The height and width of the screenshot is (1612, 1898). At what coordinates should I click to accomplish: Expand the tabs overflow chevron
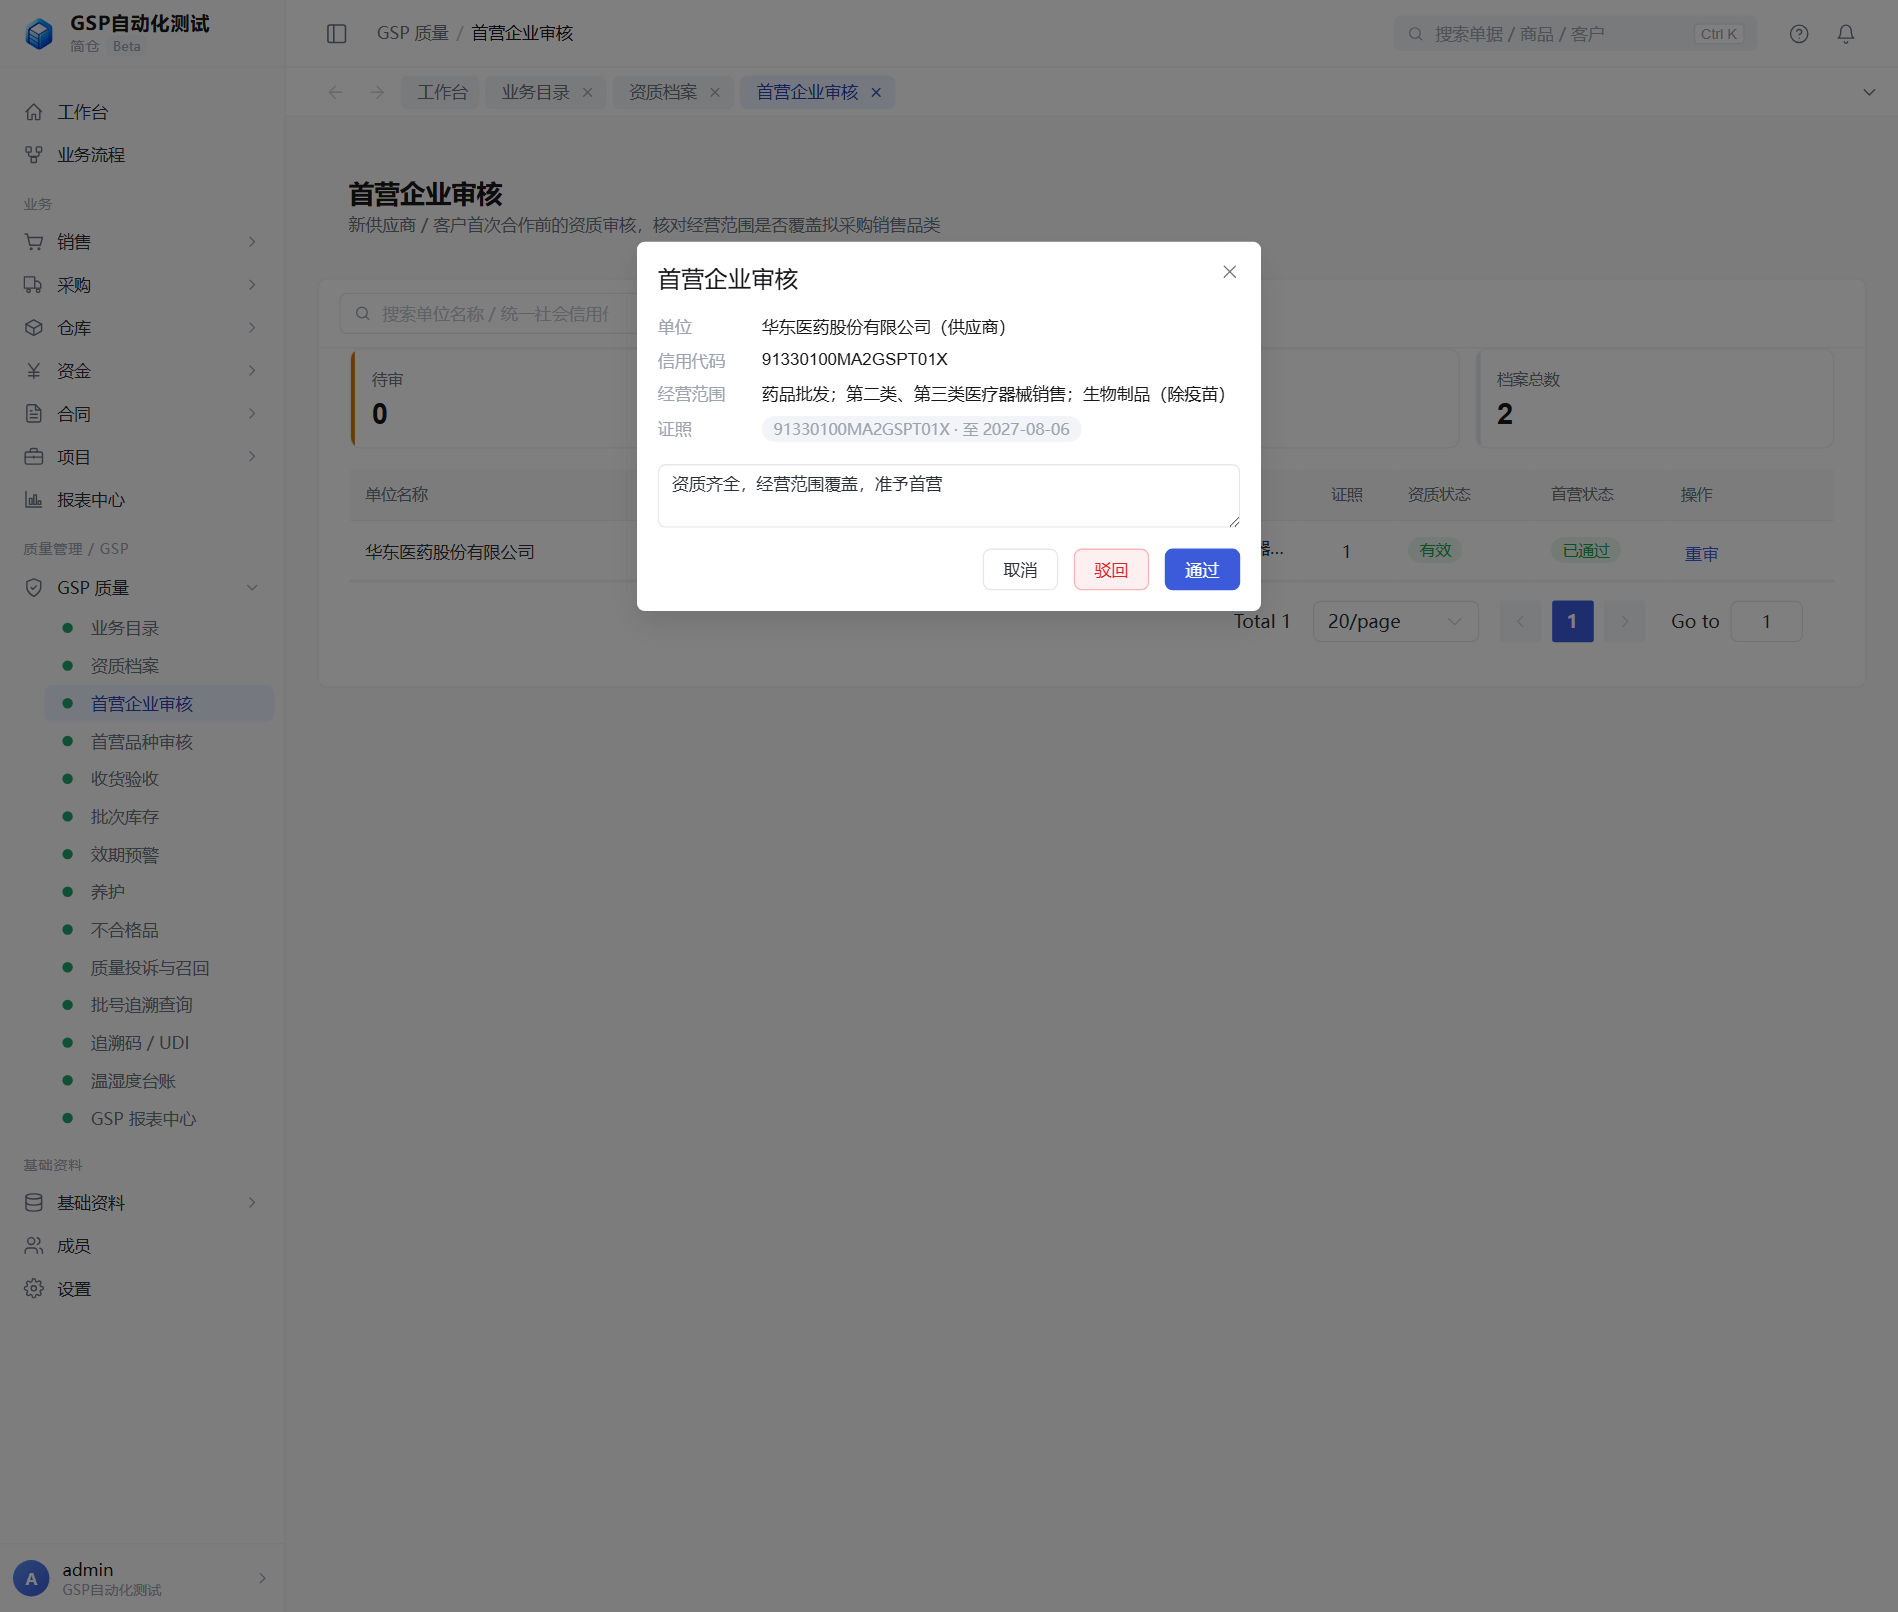[x=1869, y=92]
